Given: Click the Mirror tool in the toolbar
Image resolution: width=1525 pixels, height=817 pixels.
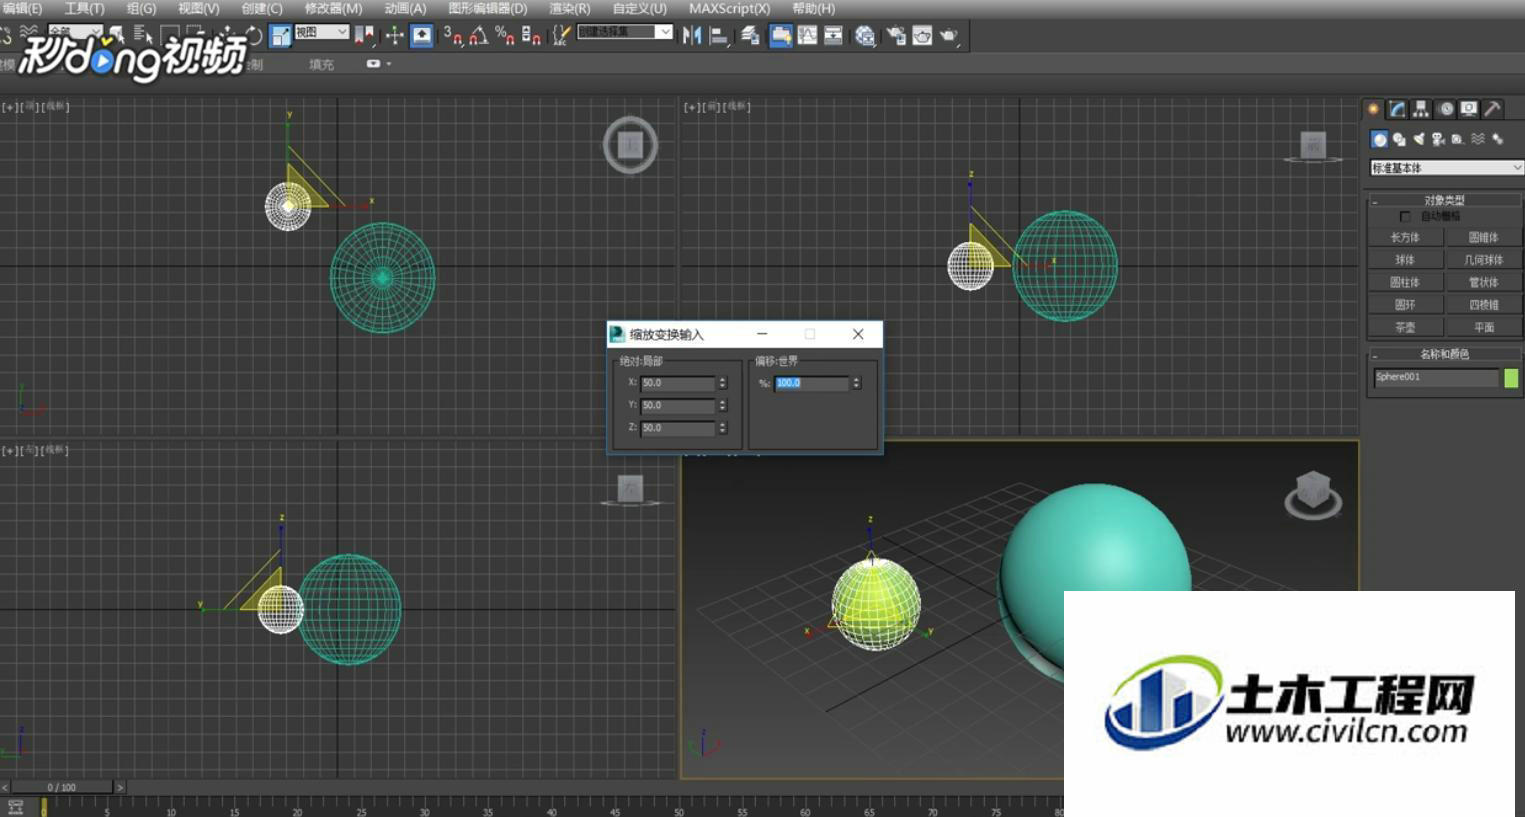Looking at the screenshot, I should point(692,36).
